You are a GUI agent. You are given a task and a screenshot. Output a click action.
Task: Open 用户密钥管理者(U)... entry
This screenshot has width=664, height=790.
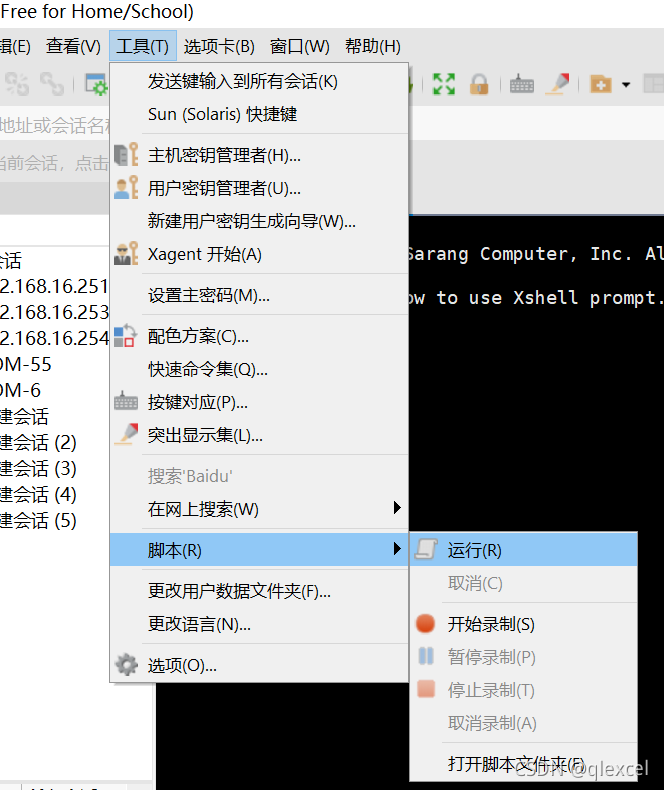(259, 188)
